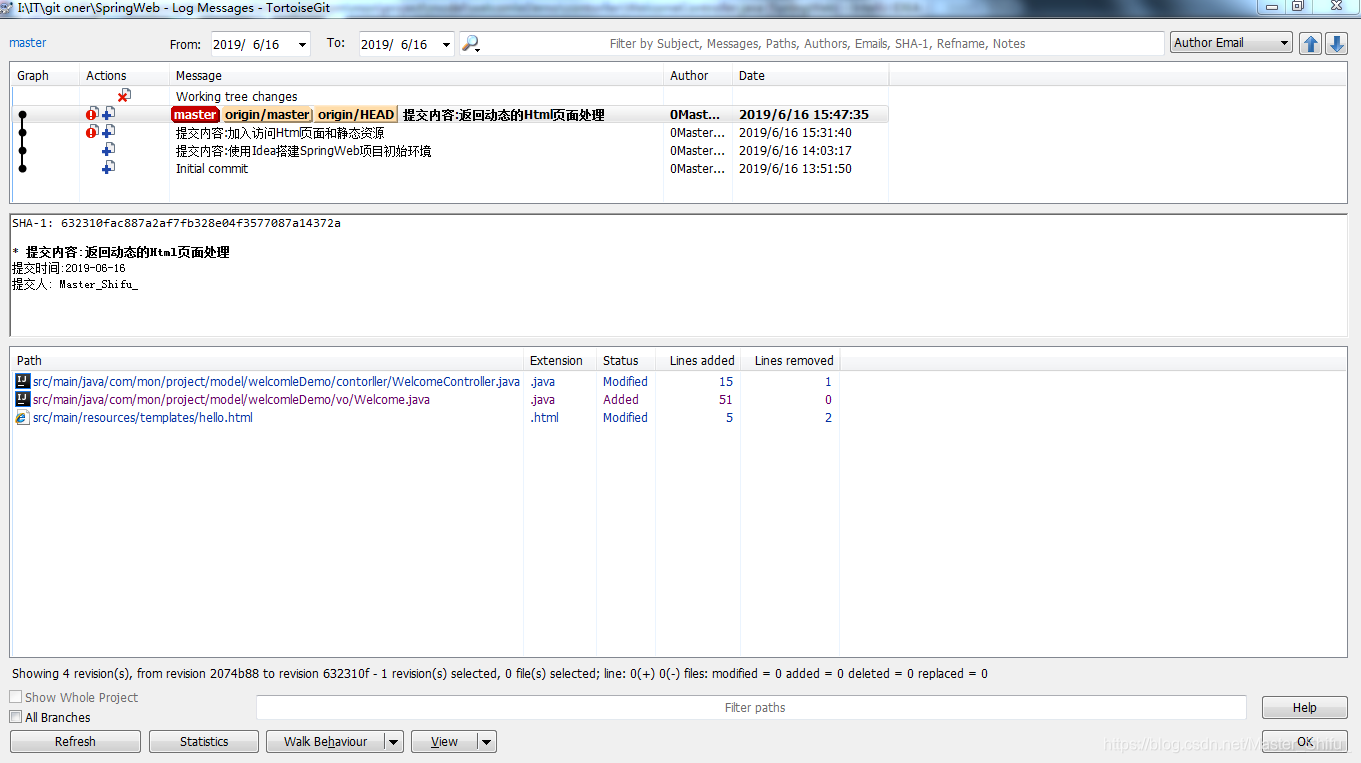
Task: Click the master branch link
Action: pos(28,43)
